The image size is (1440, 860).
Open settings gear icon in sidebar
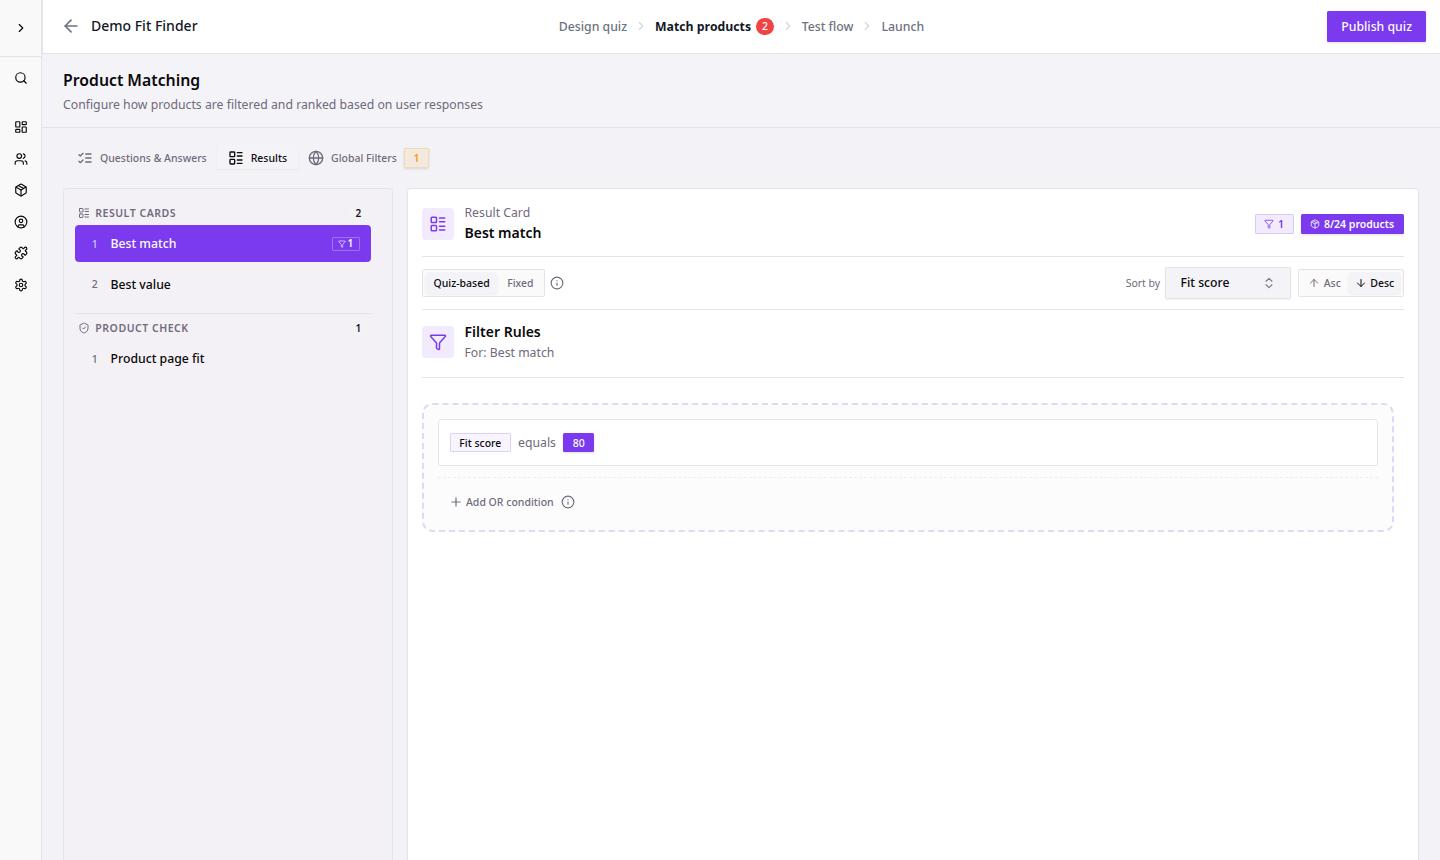[21, 285]
